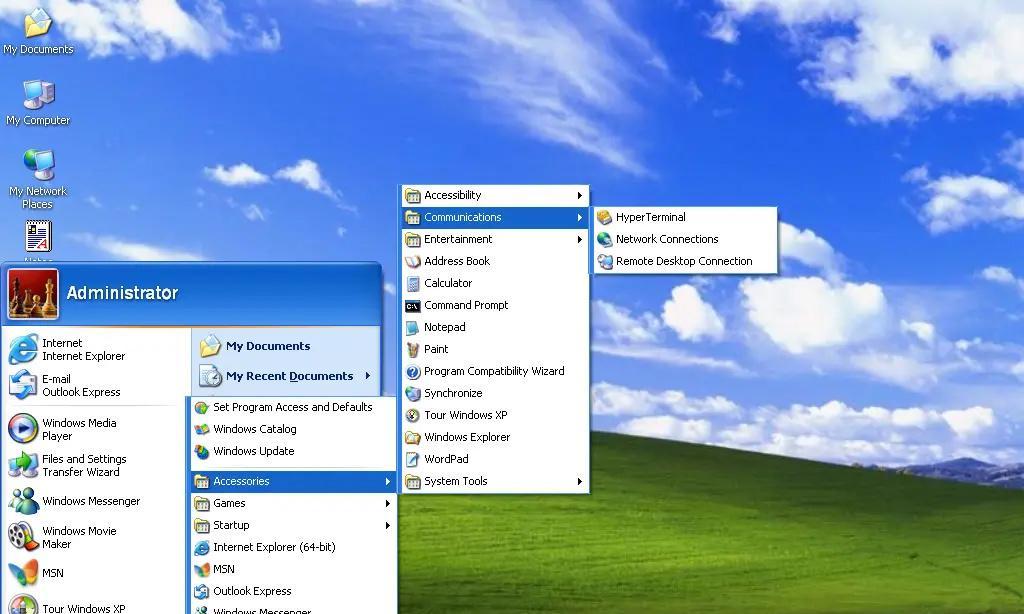
Task: Select My Network Places desktop icon
Action: 38,178
